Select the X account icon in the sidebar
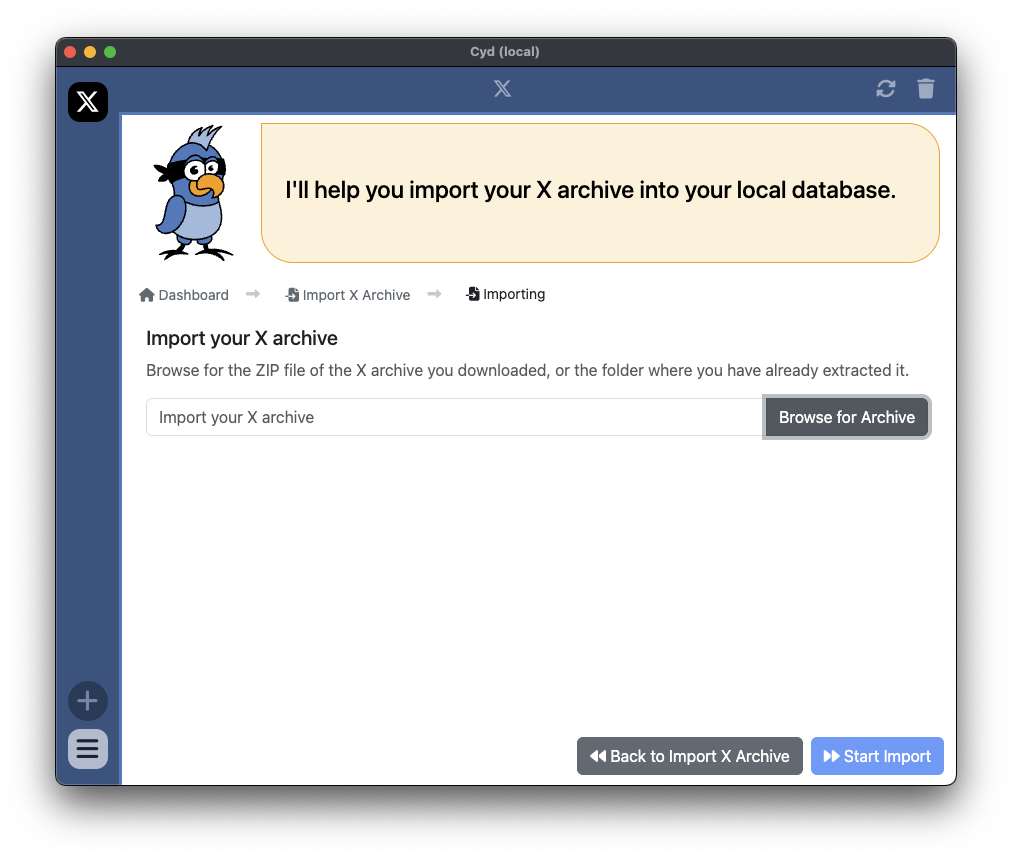Image resolution: width=1012 pixels, height=859 pixels. pyautogui.click(x=88, y=102)
